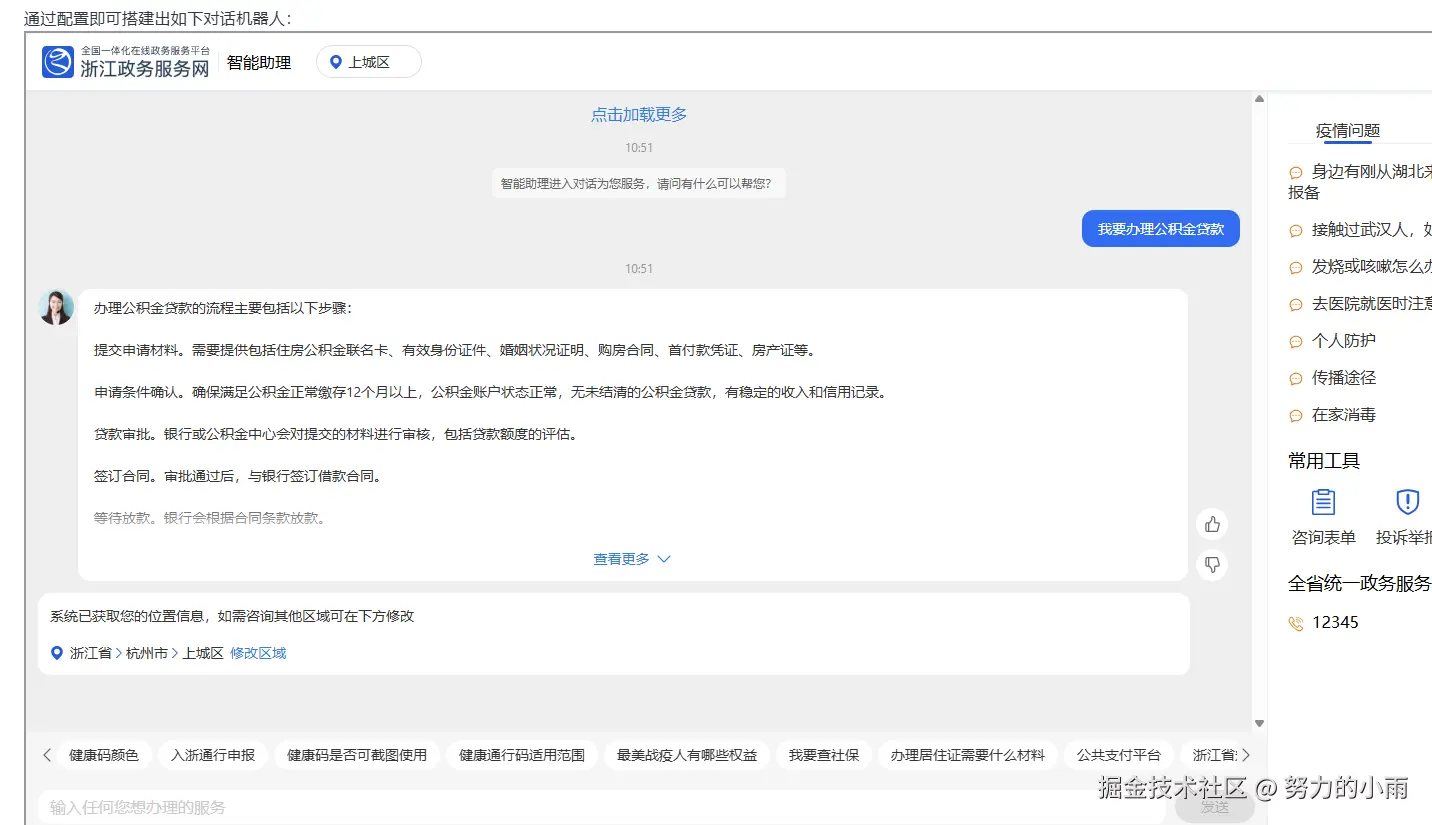Image resolution: width=1432 pixels, height=825 pixels.
Task: Click the 浙江政务服务网 logo
Action: click(x=126, y=62)
